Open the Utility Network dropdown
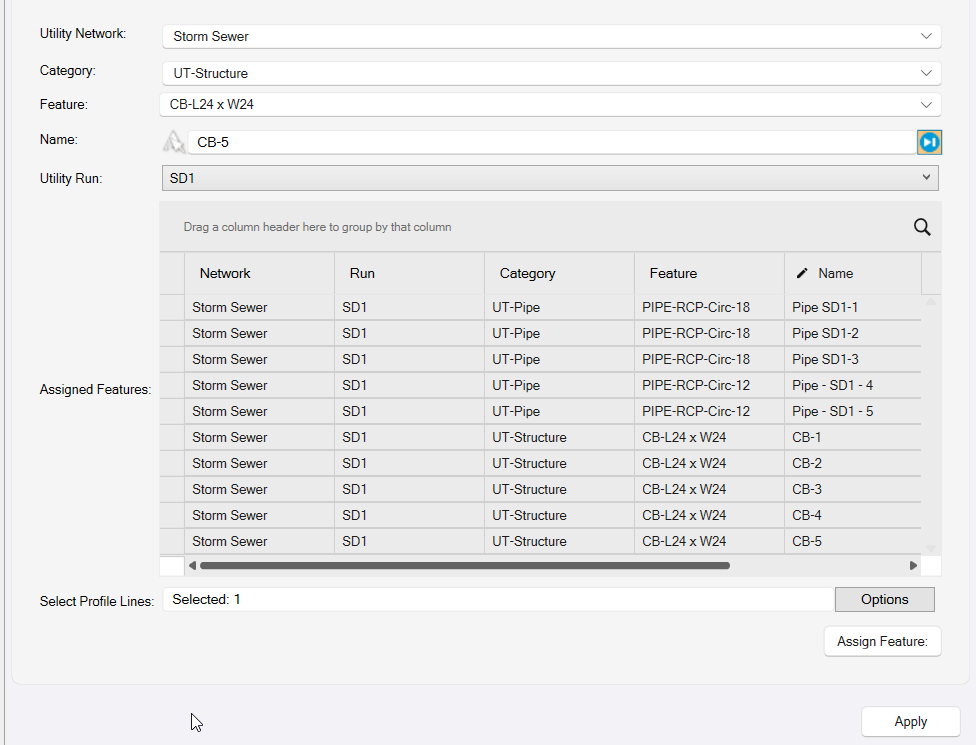The image size is (976, 745). 551,36
